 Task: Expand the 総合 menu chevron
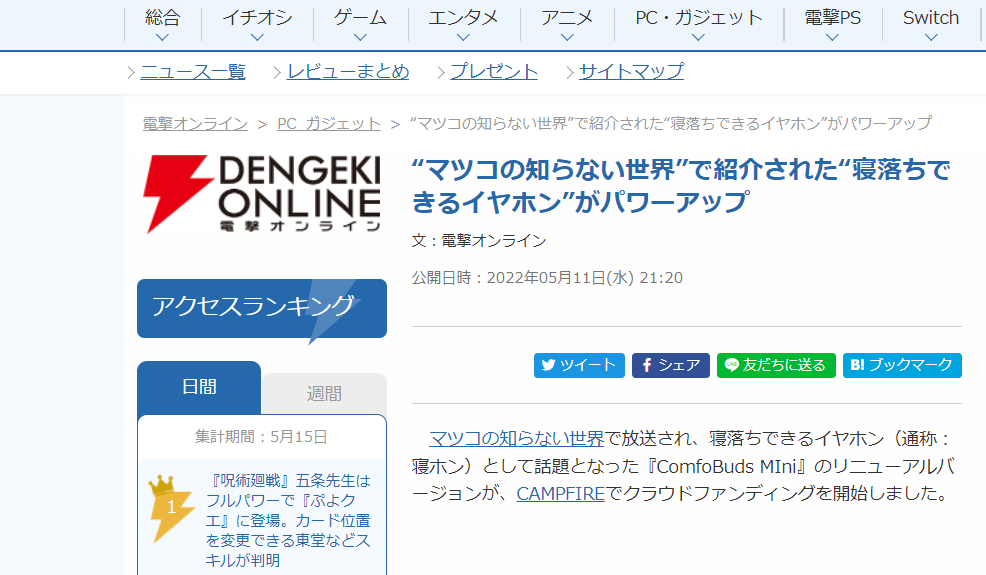click(162, 38)
